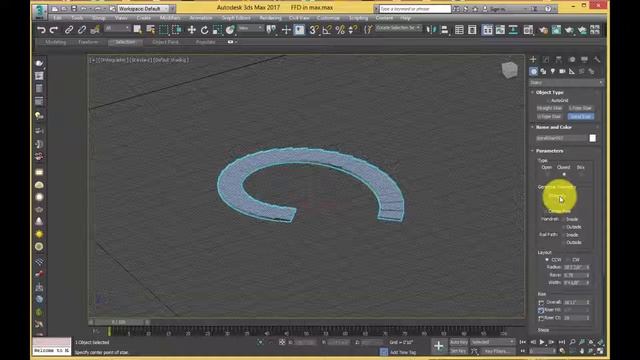
Task: Click the Align tool icon
Action: (444, 30)
